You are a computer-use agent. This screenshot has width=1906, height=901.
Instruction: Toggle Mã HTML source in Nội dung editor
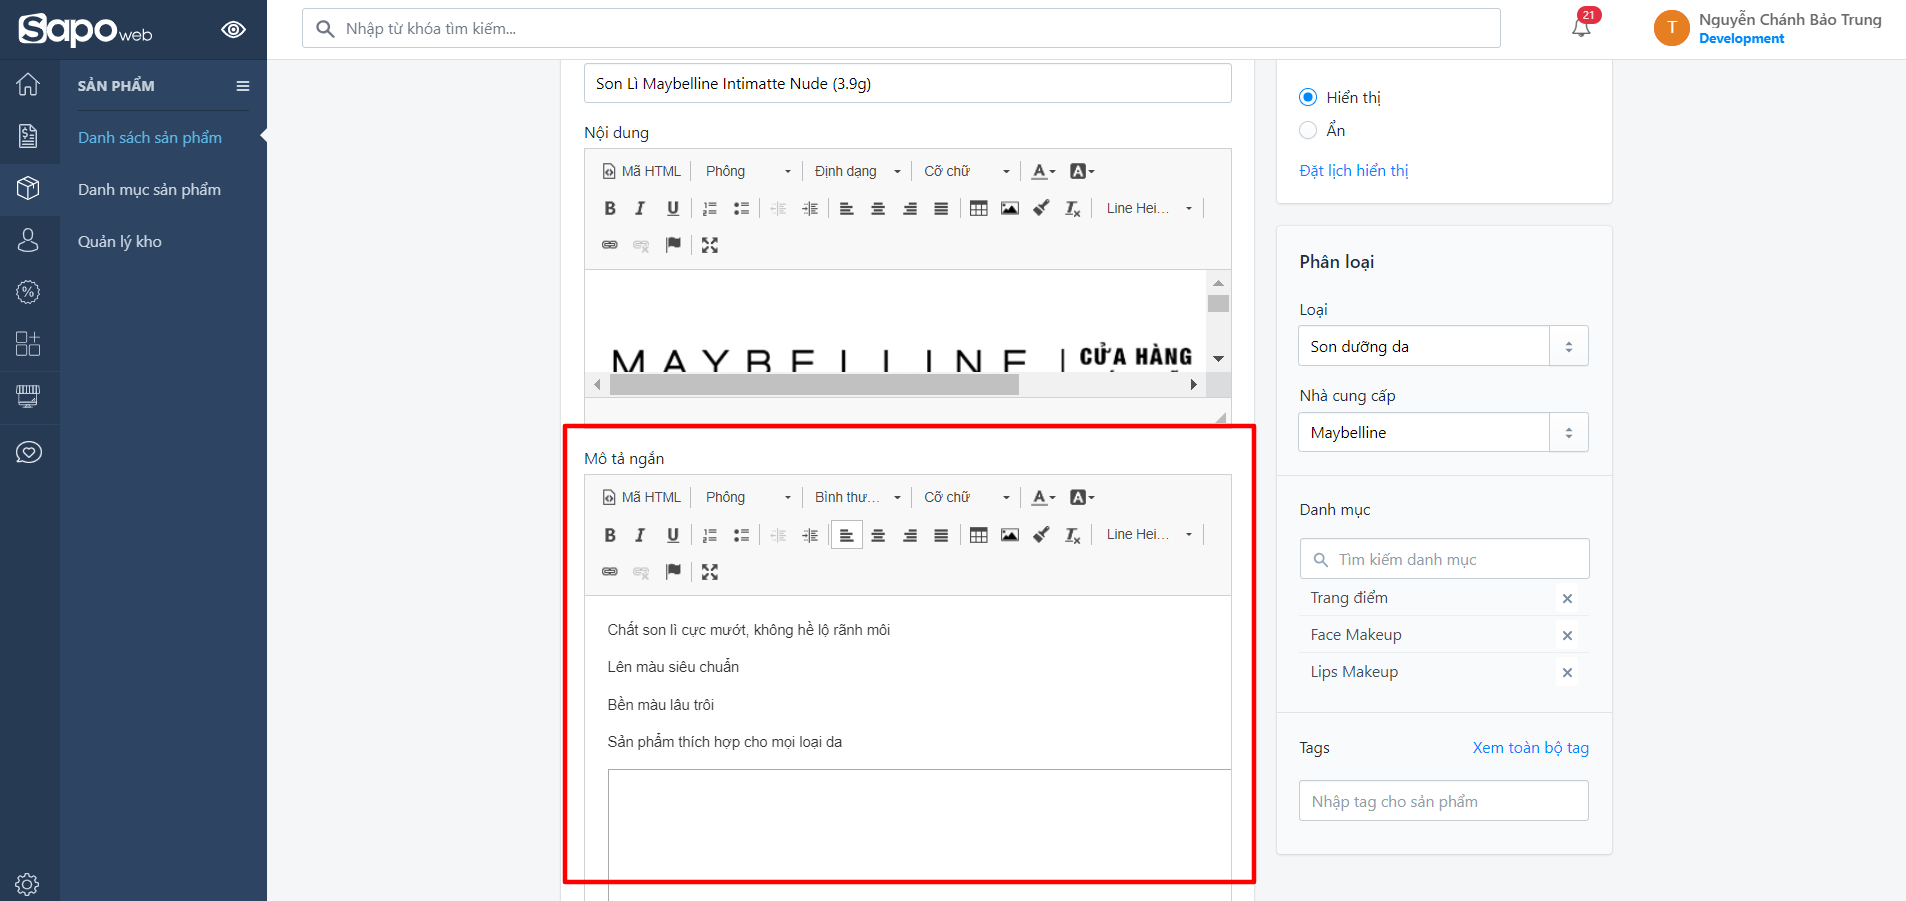pyautogui.click(x=642, y=171)
